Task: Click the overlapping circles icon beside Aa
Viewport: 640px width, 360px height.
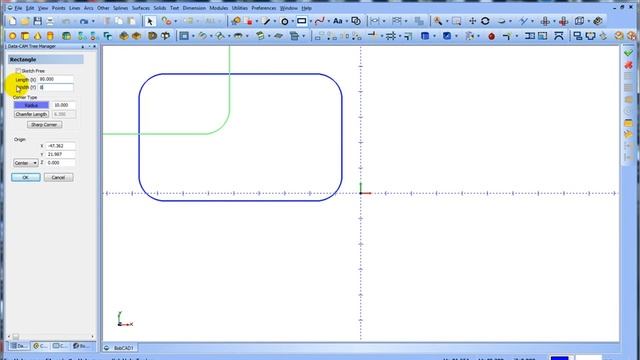Action: click(x=356, y=21)
